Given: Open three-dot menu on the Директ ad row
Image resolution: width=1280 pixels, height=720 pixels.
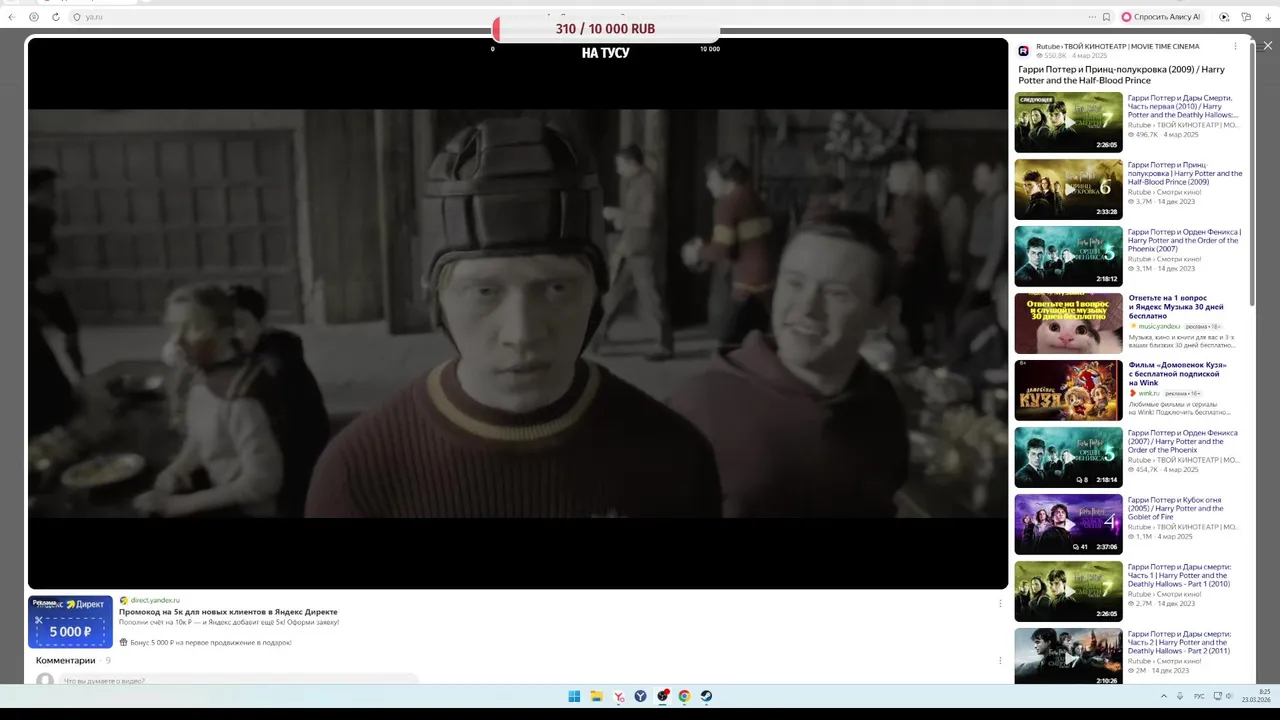Looking at the screenshot, I should 1000,603.
